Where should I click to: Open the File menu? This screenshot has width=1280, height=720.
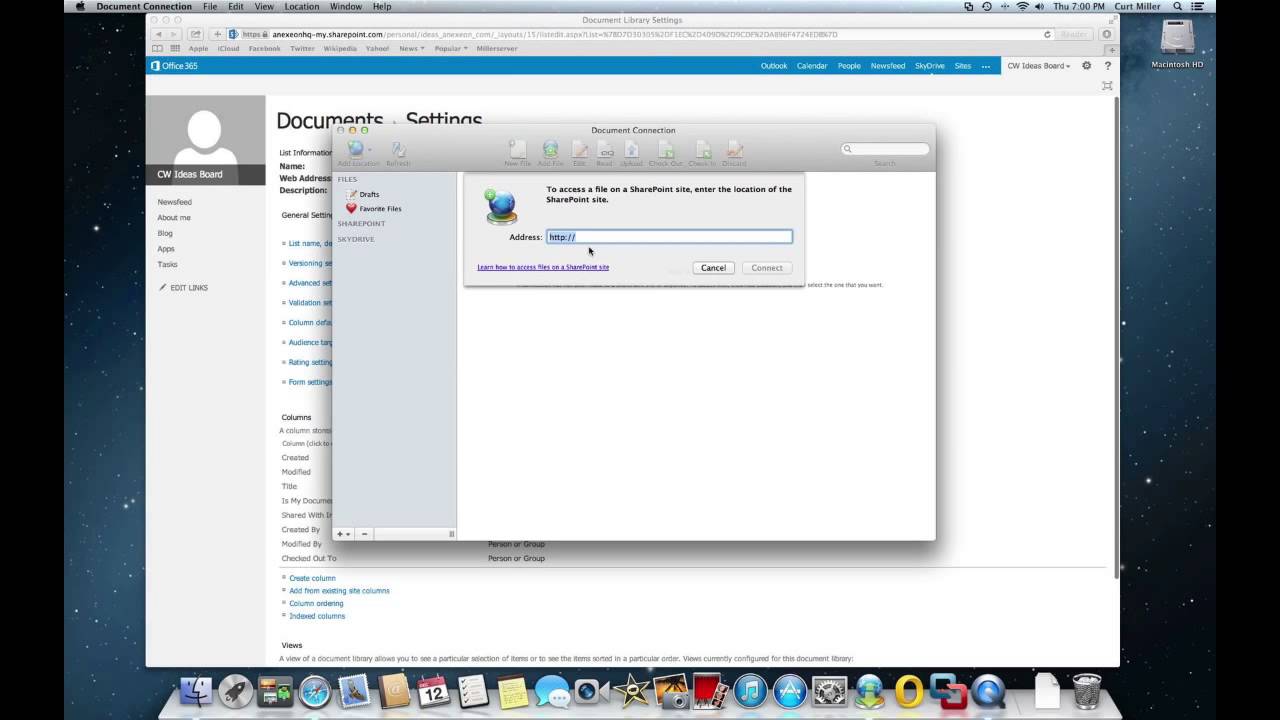pos(210,6)
